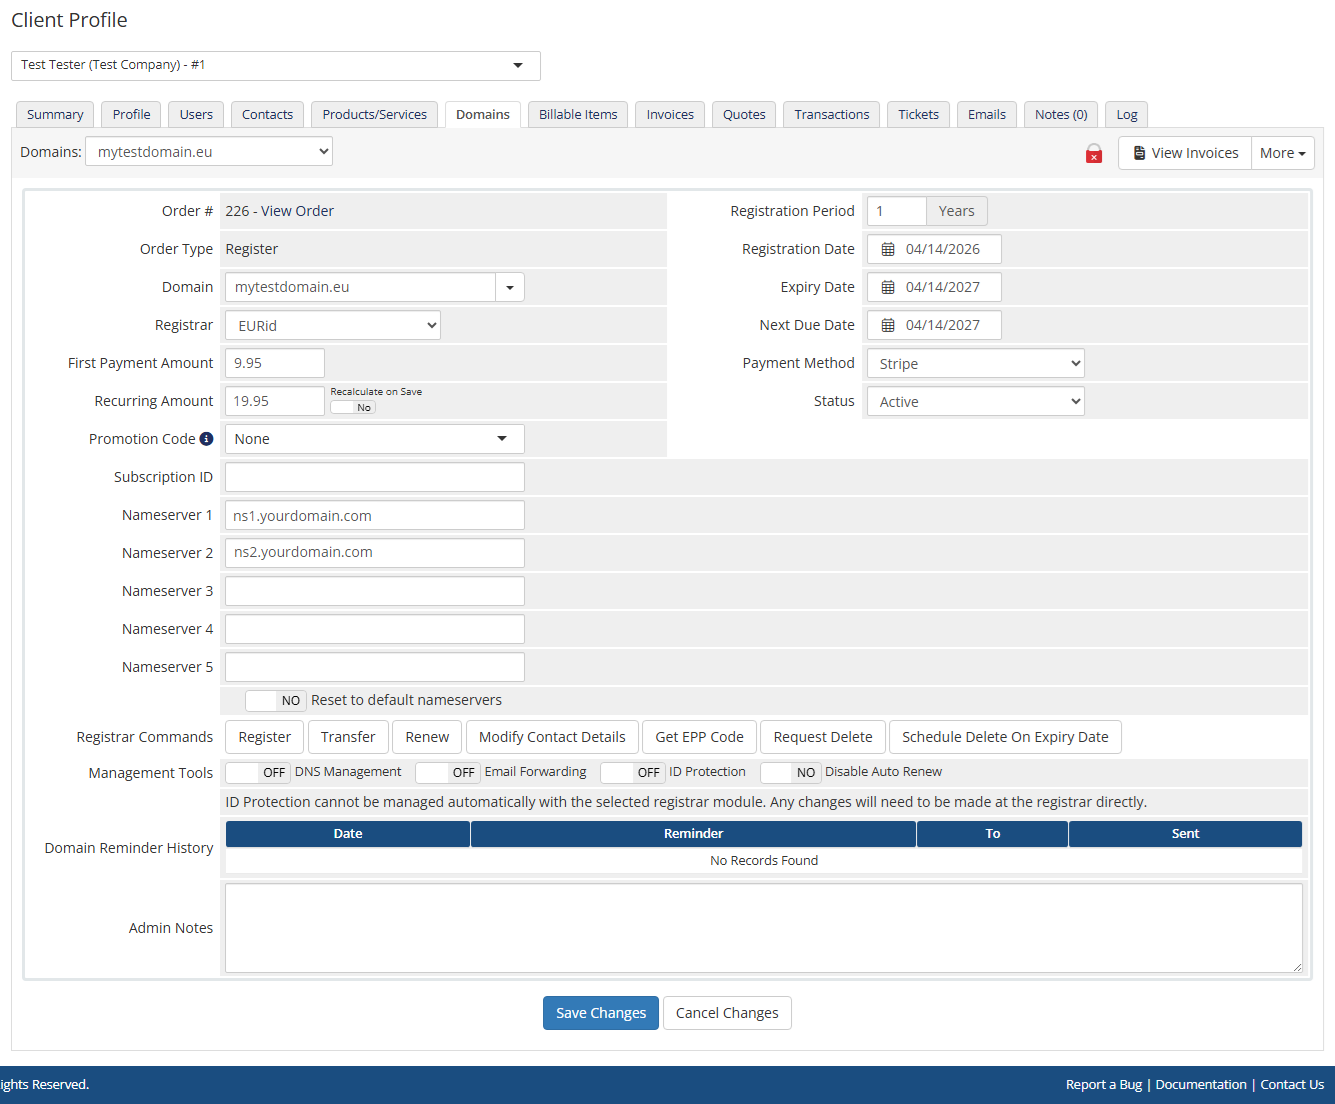Click into the Nameserver 4 field
This screenshot has height=1104, width=1335.
(x=375, y=629)
